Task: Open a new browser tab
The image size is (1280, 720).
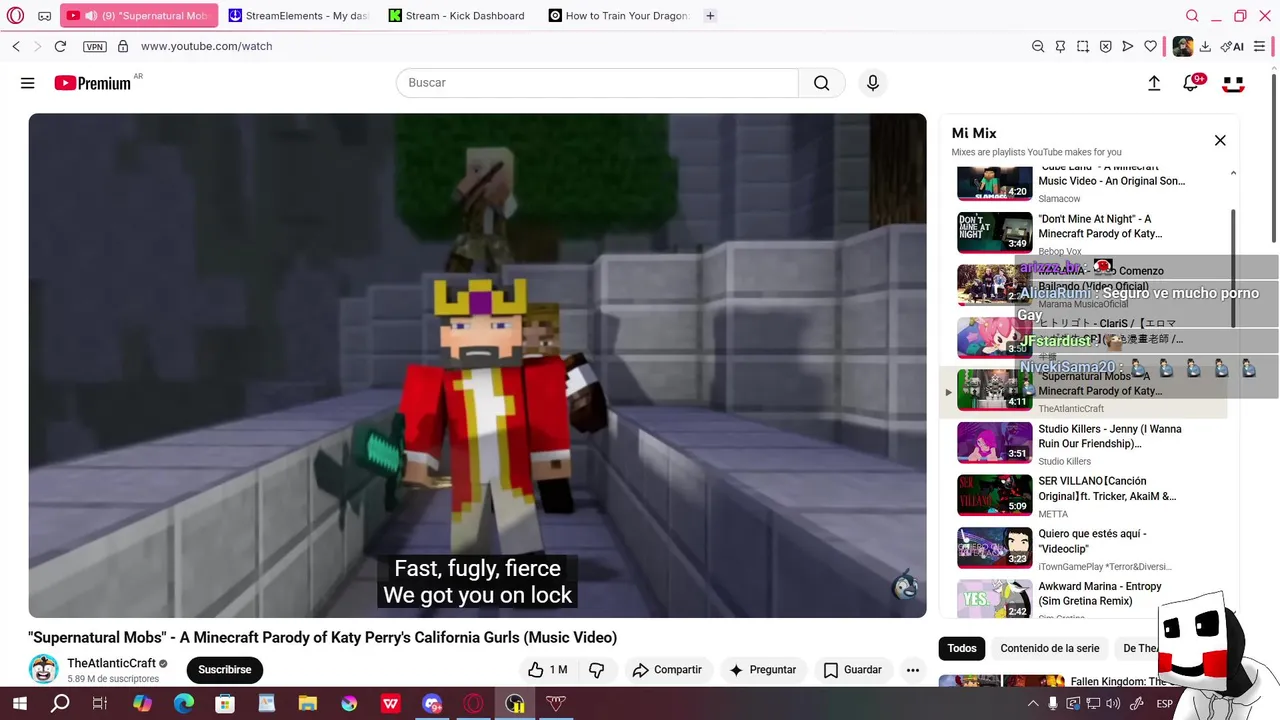Action: tap(710, 16)
